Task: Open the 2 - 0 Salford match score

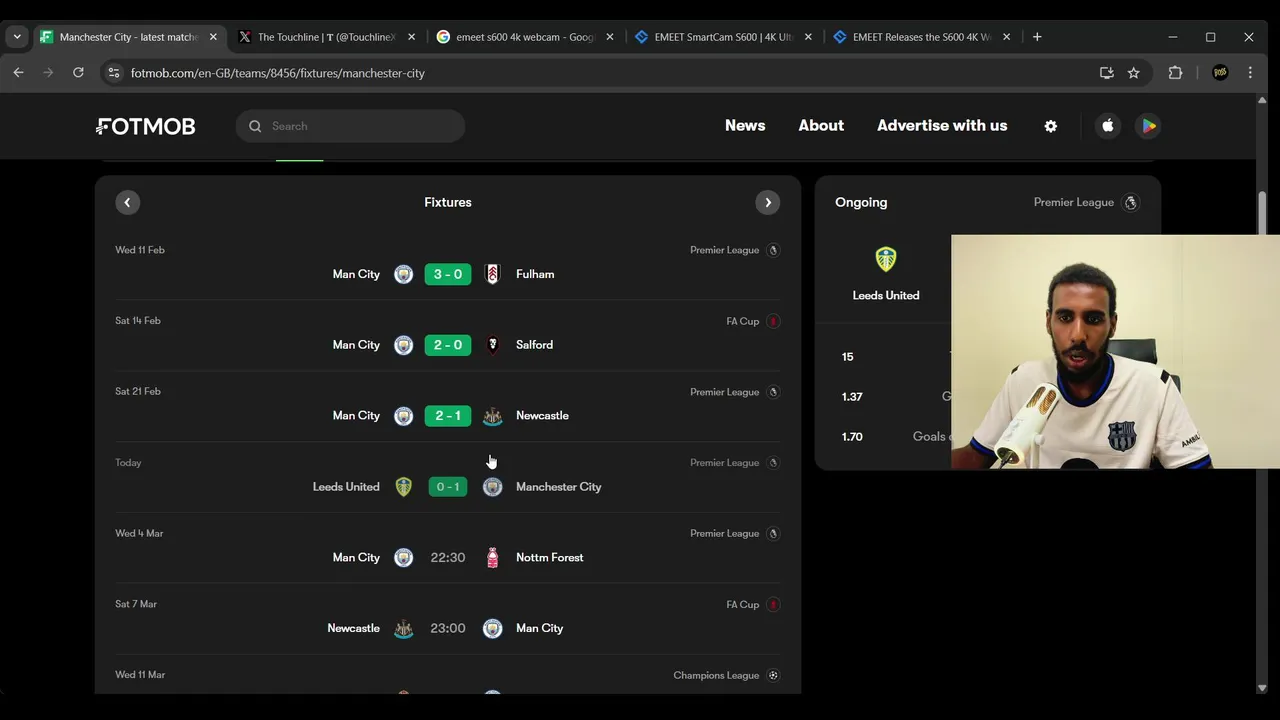Action: [x=448, y=345]
